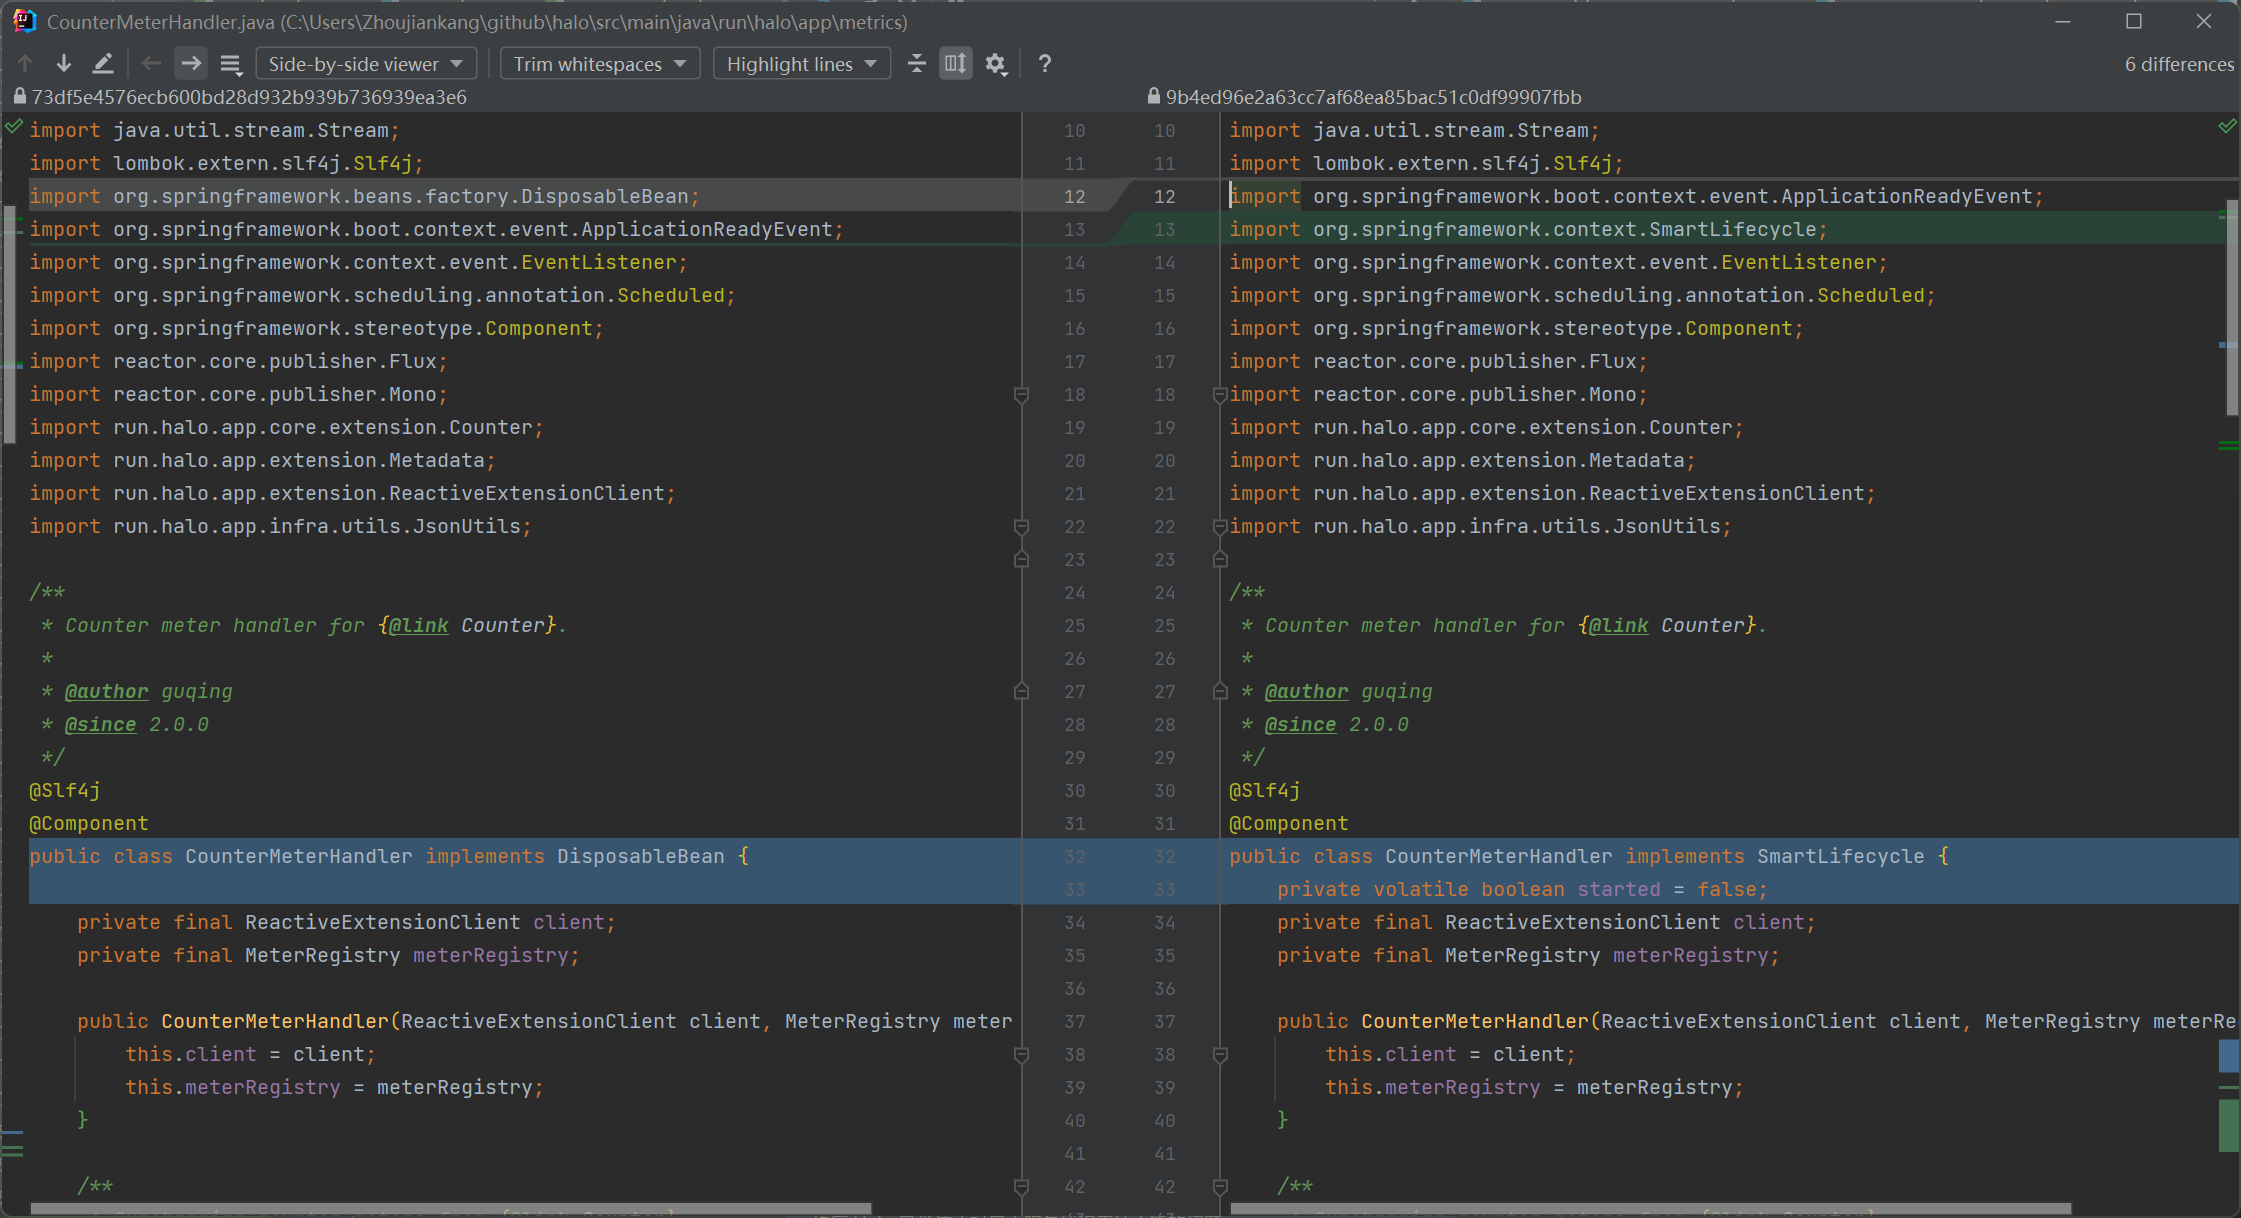Open Highlight lines dropdown
The image size is (2241, 1218).
(802, 64)
